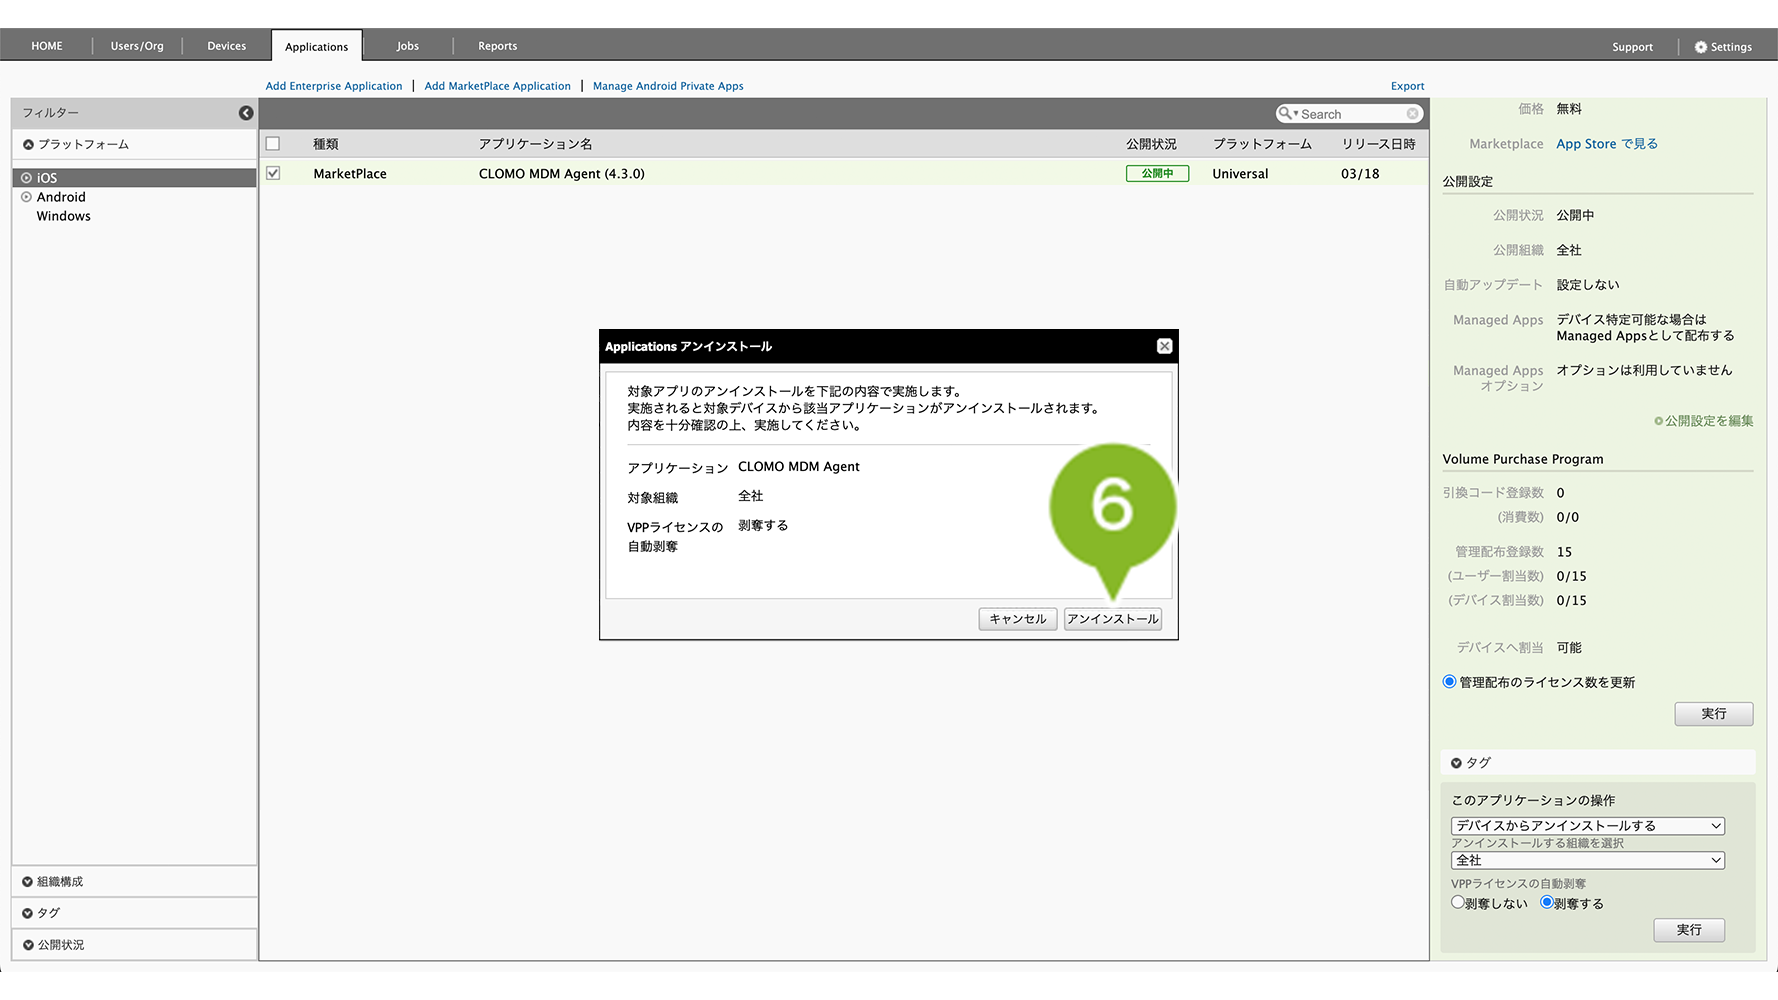This screenshot has width=1778, height=1000.
Task: Sort by リリース日時 column header
Action: [1379, 144]
